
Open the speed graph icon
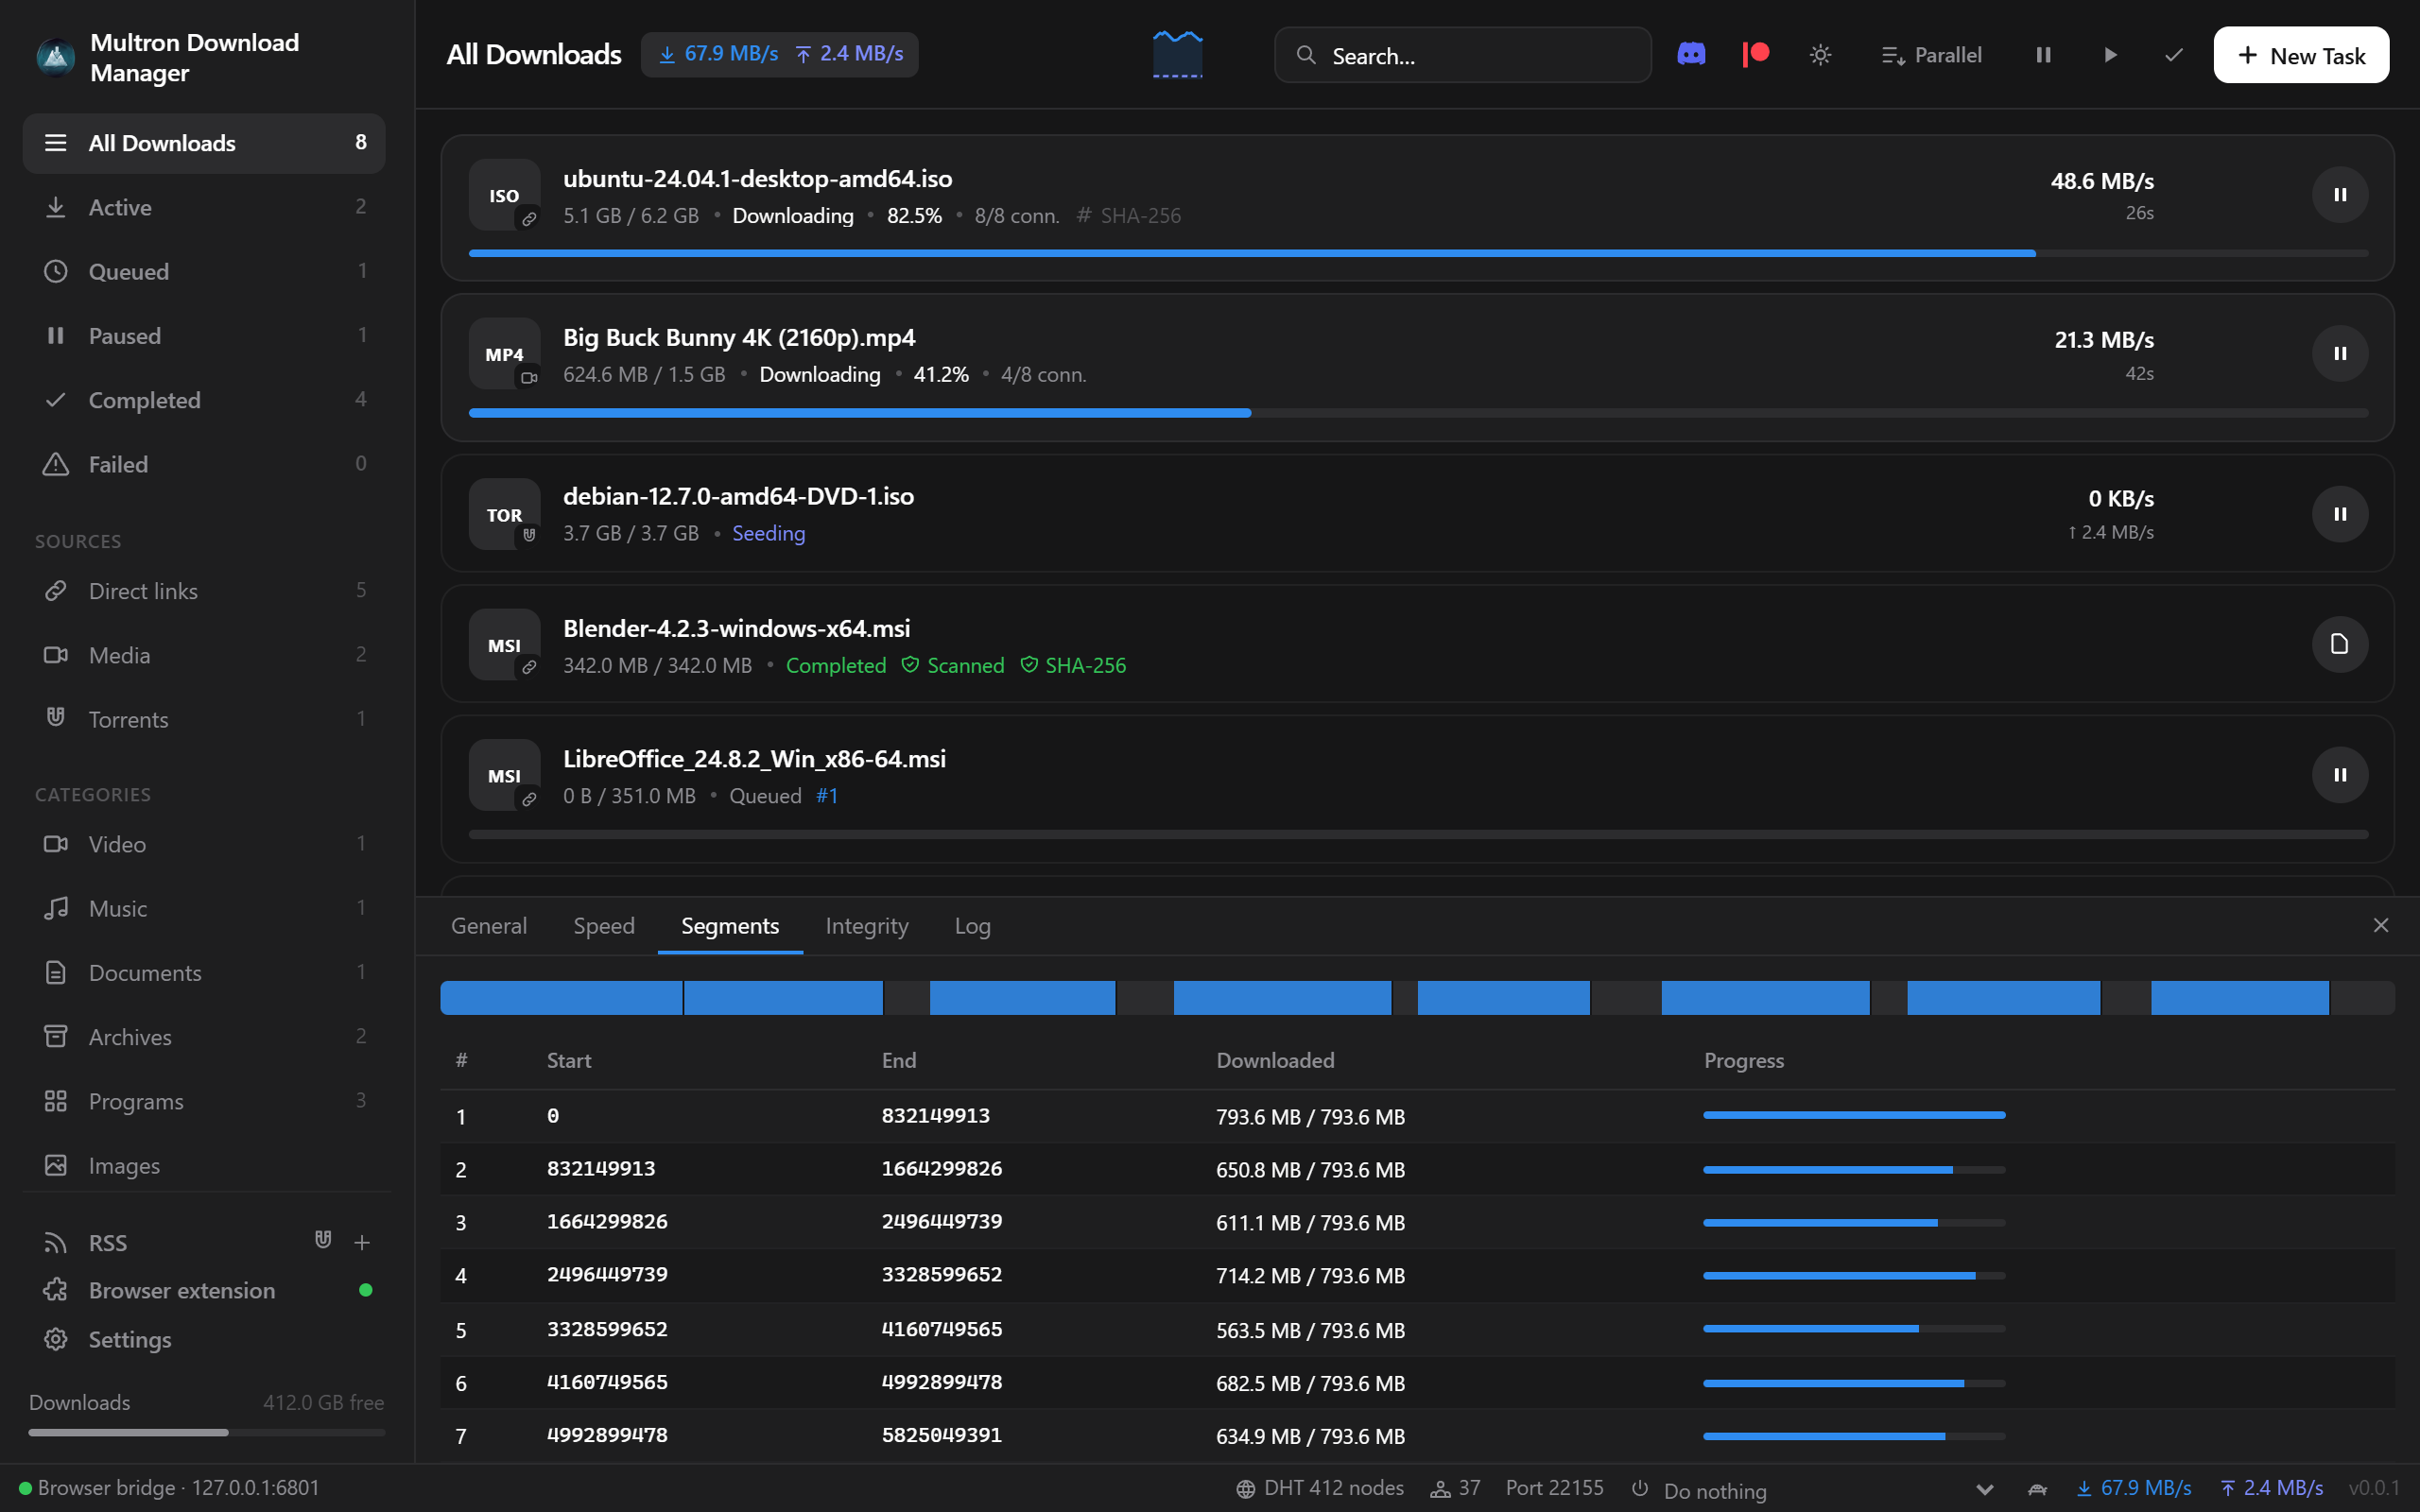(1177, 54)
